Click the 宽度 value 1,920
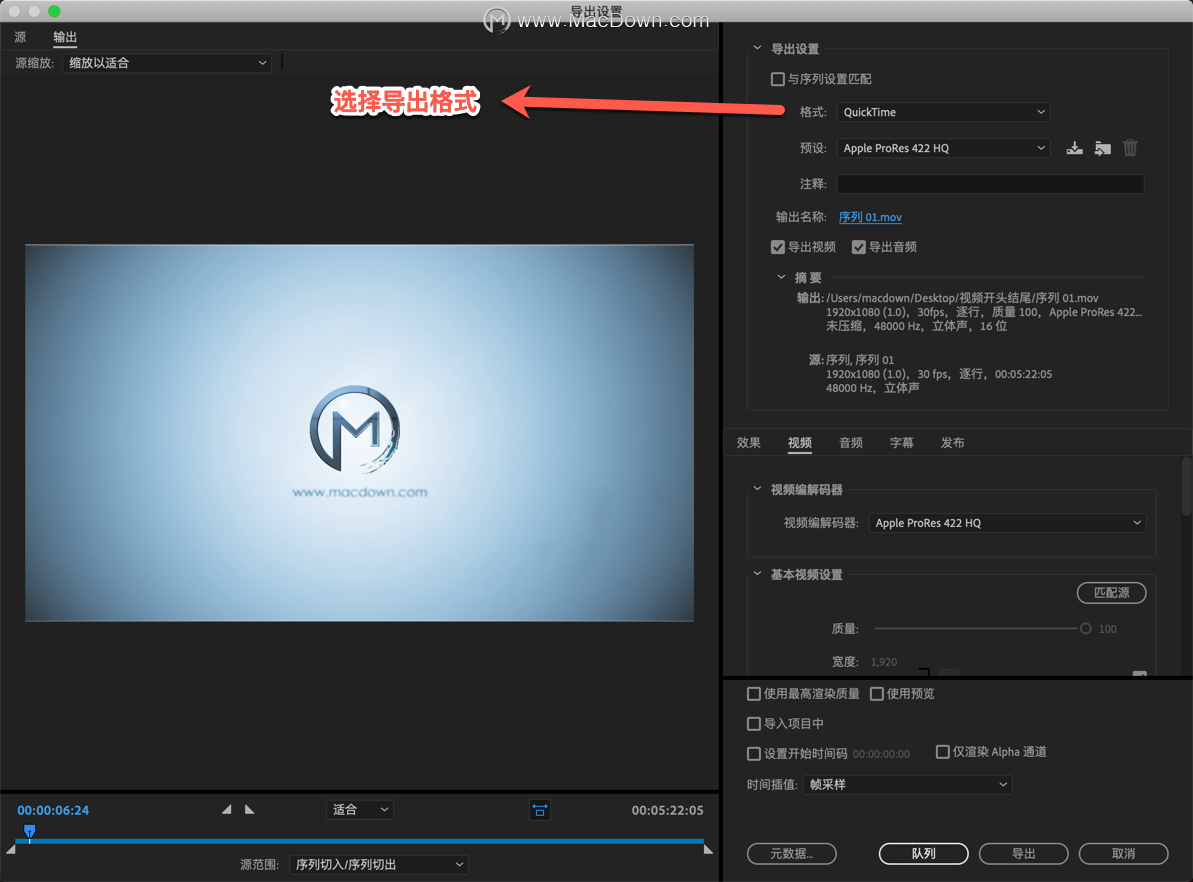The width and height of the screenshot is (1193, 882). [x=884, y=662]
